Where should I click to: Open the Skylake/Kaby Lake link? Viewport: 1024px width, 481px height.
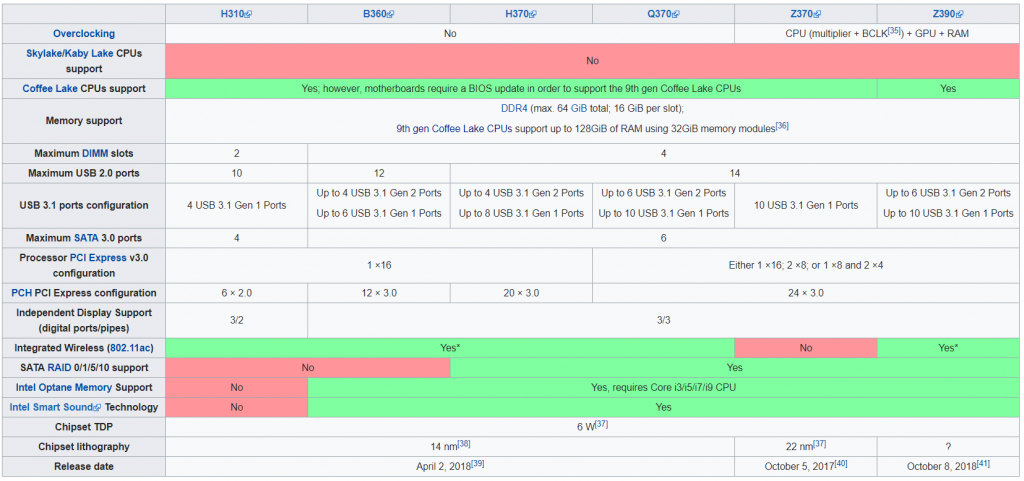68,53
